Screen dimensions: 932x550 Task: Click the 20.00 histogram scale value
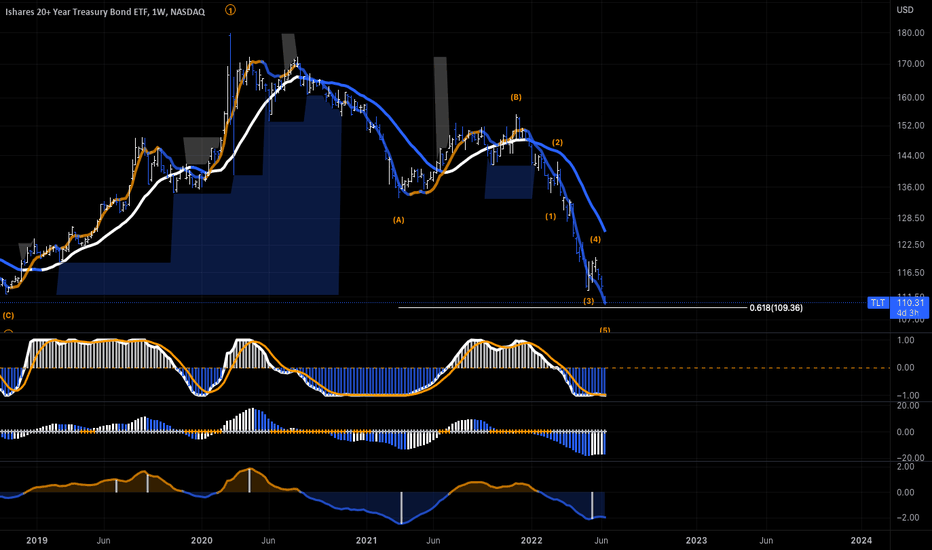click(x=908, y=406)
